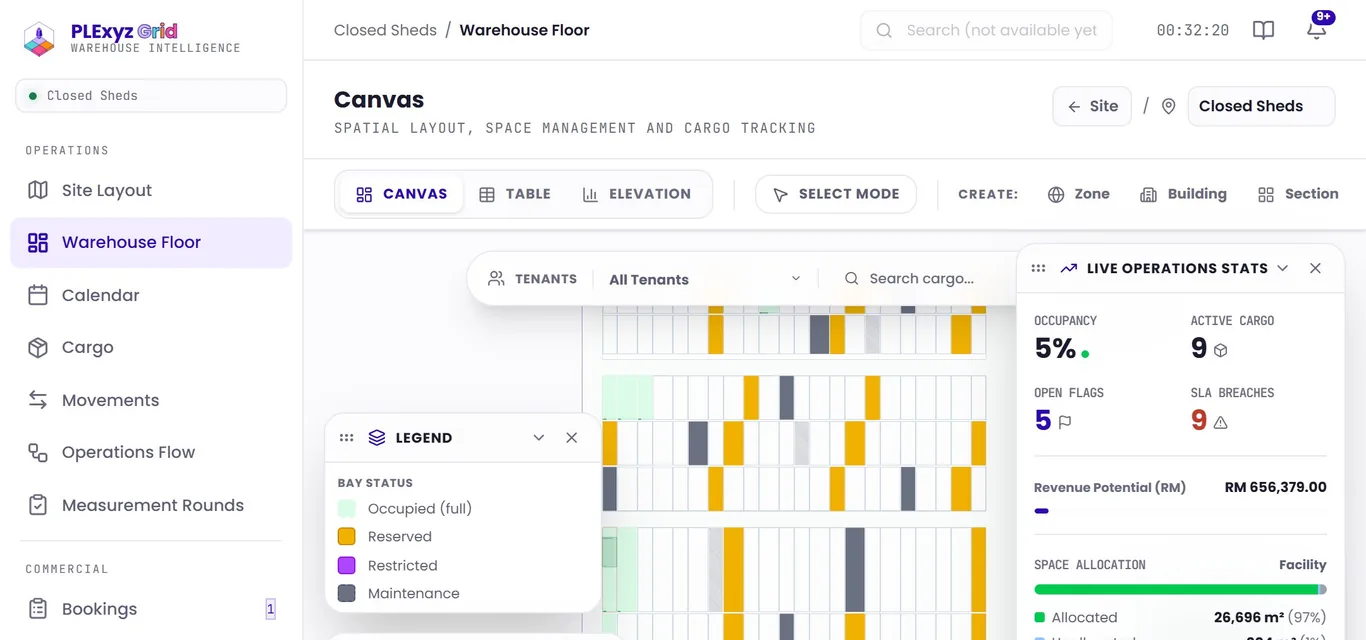Open Site Layout in sidebar
1366x640 pixels.
pos(151,190)
